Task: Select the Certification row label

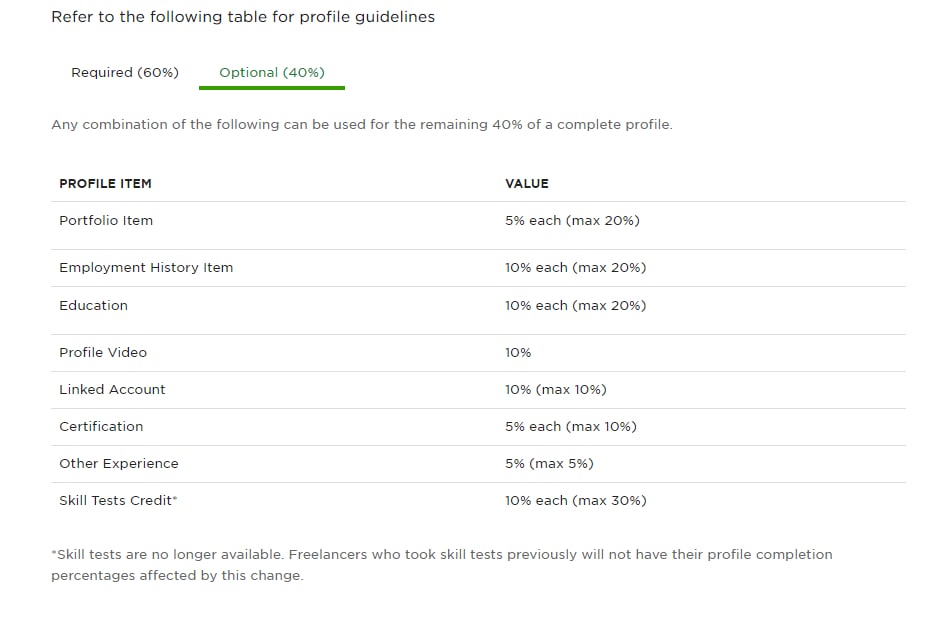Action: tap(101, 426)
